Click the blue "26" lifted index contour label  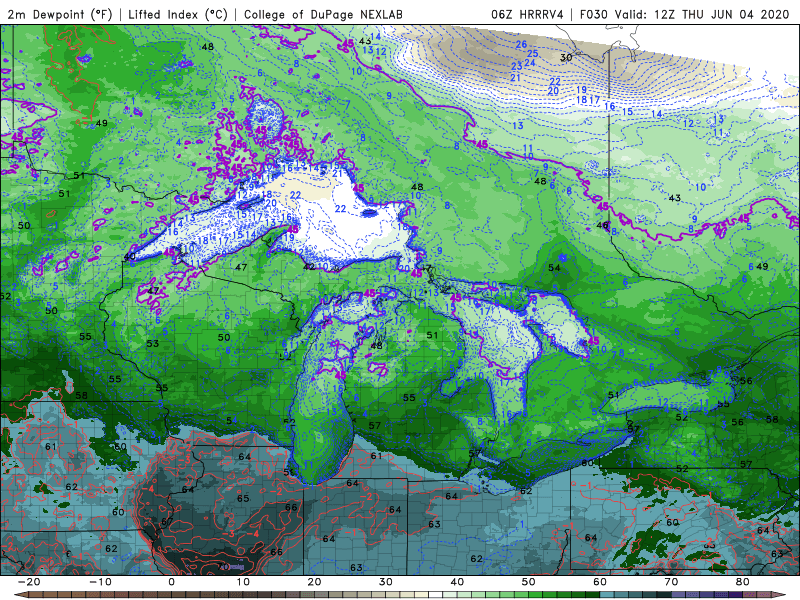point(521,44)
